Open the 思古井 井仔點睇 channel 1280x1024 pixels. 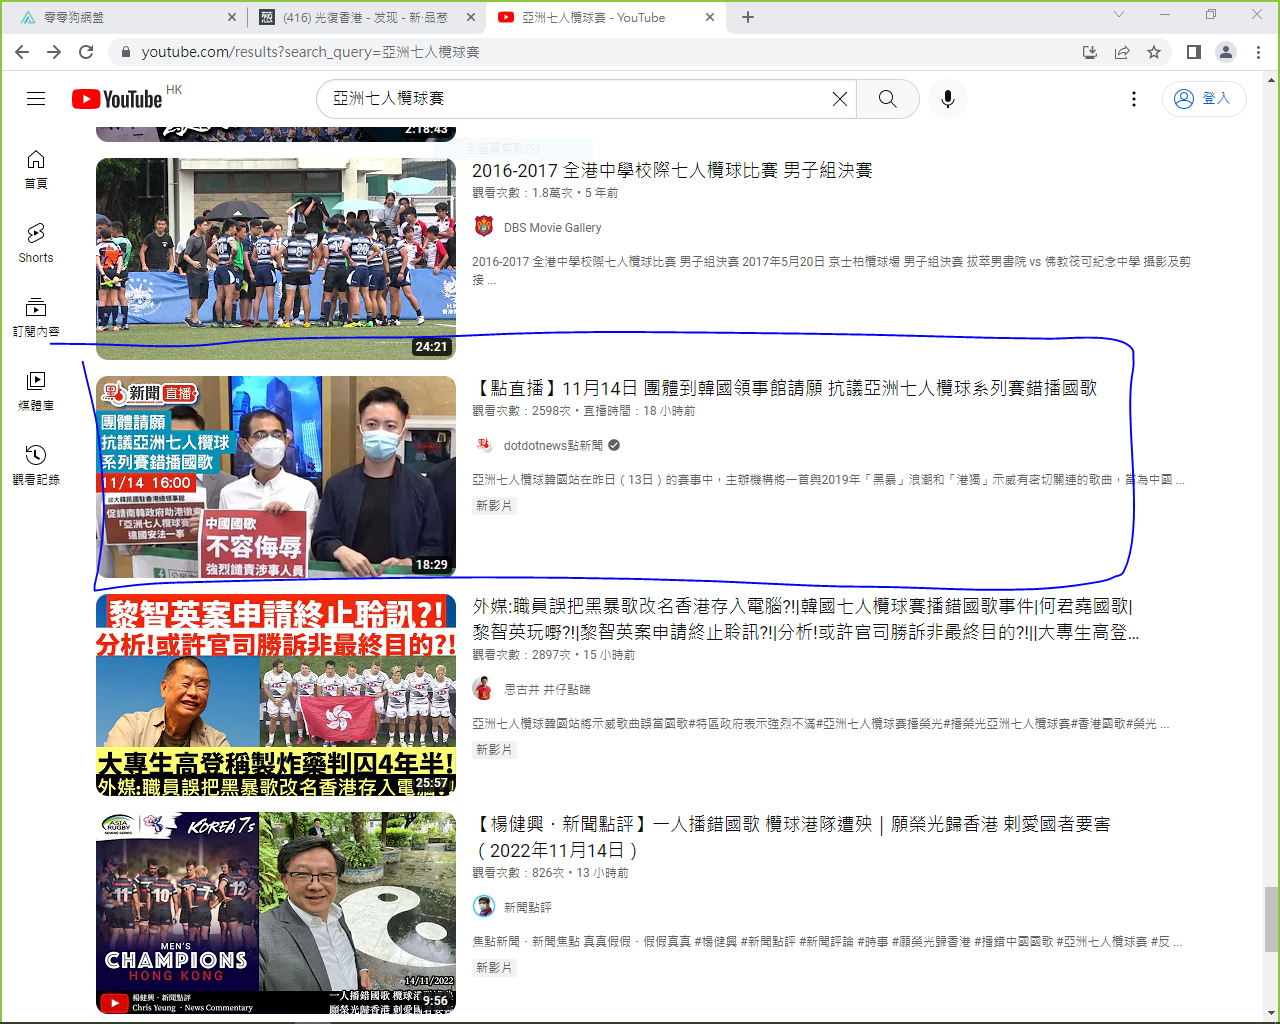[547, 689]
